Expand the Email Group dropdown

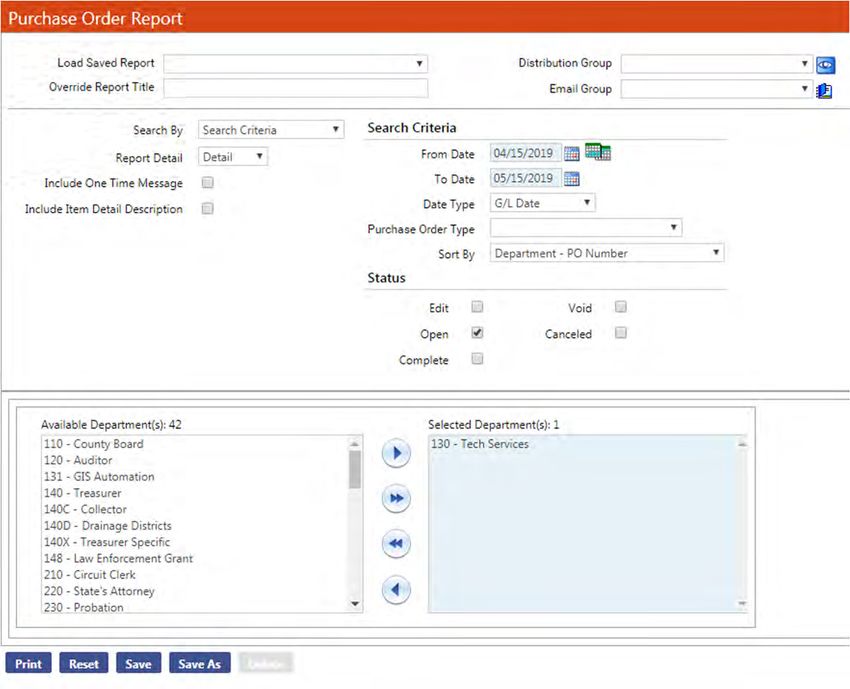pos(716,89)
